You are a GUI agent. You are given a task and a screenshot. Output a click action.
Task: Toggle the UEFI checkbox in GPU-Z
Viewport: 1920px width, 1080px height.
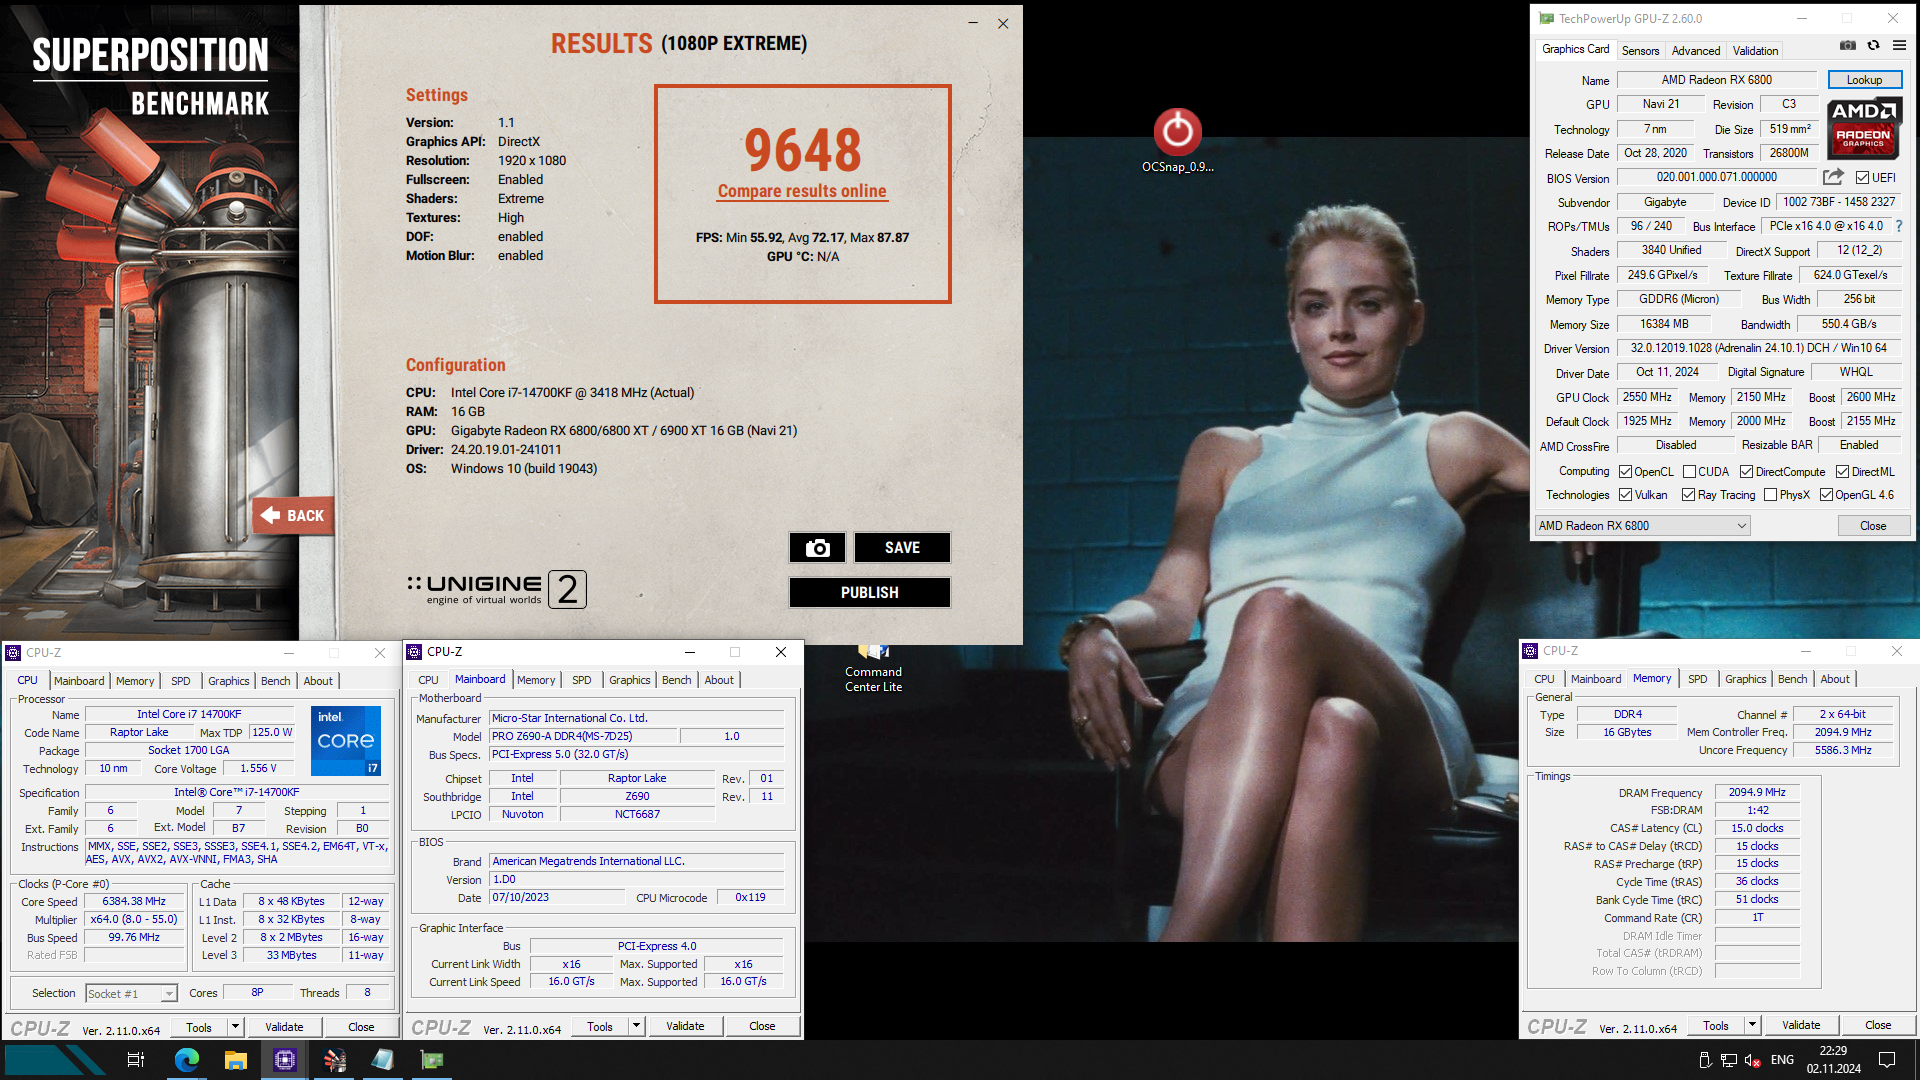point(1862,178)
